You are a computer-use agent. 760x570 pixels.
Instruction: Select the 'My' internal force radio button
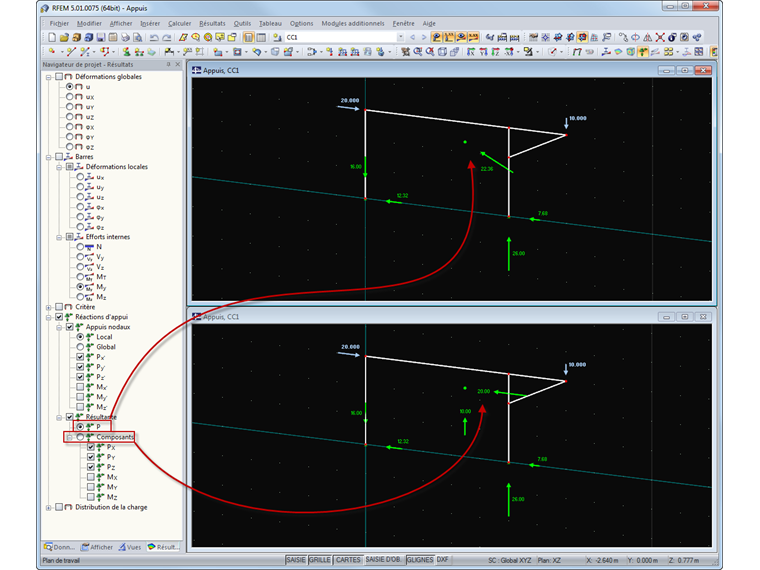coord(80,287)
